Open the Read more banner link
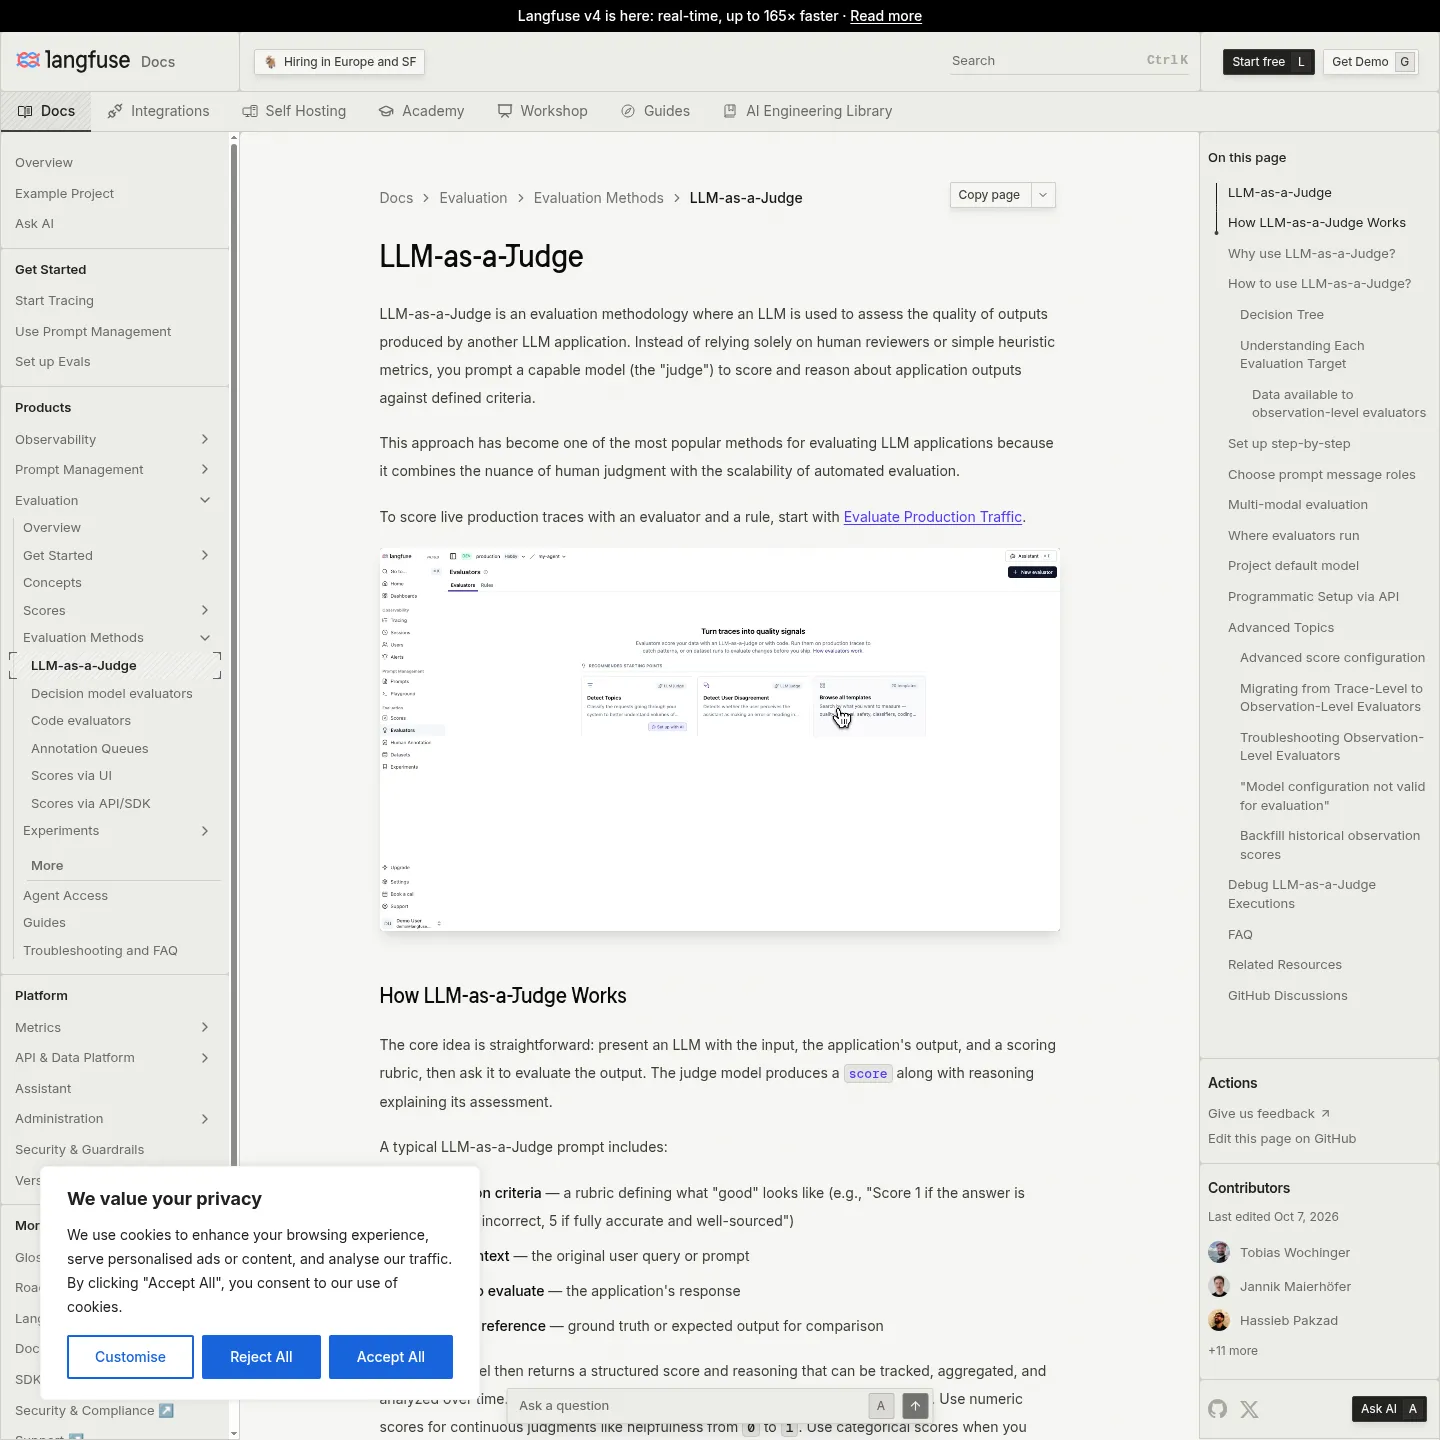This screenshot has width=1440, height=1440. [x=886, y=16]
